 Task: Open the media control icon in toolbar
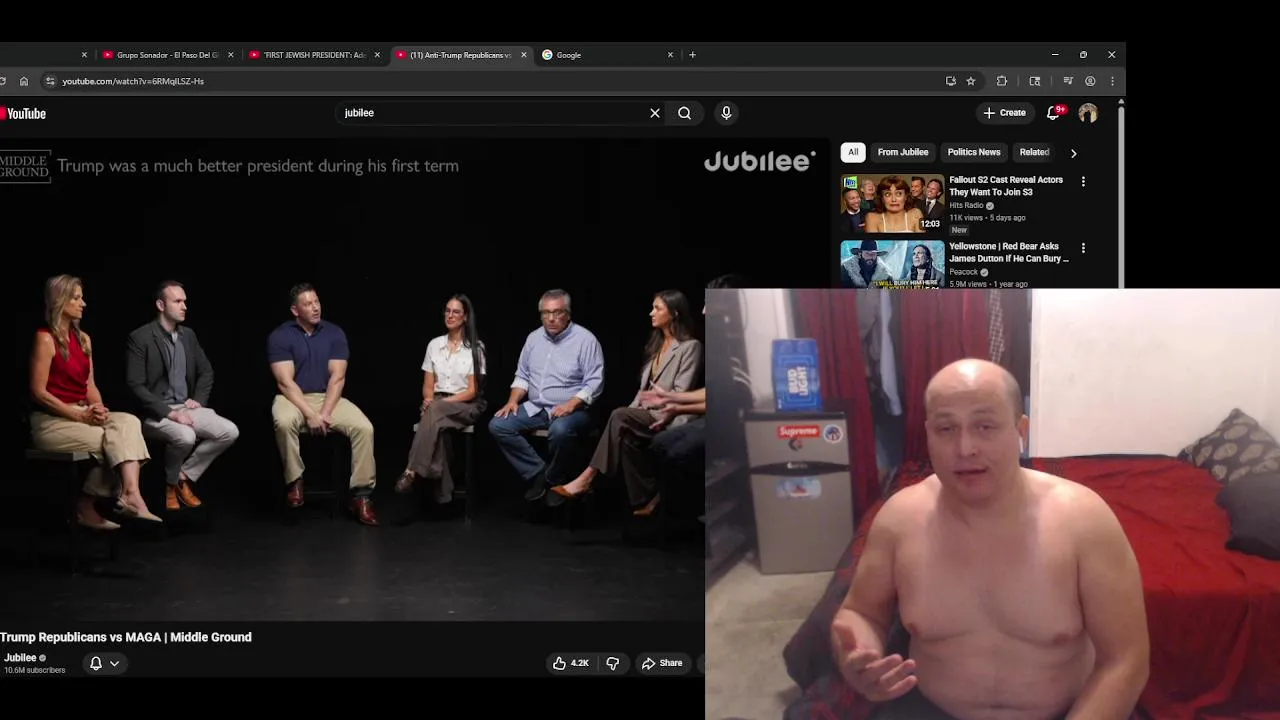(x=1068, y=81)
